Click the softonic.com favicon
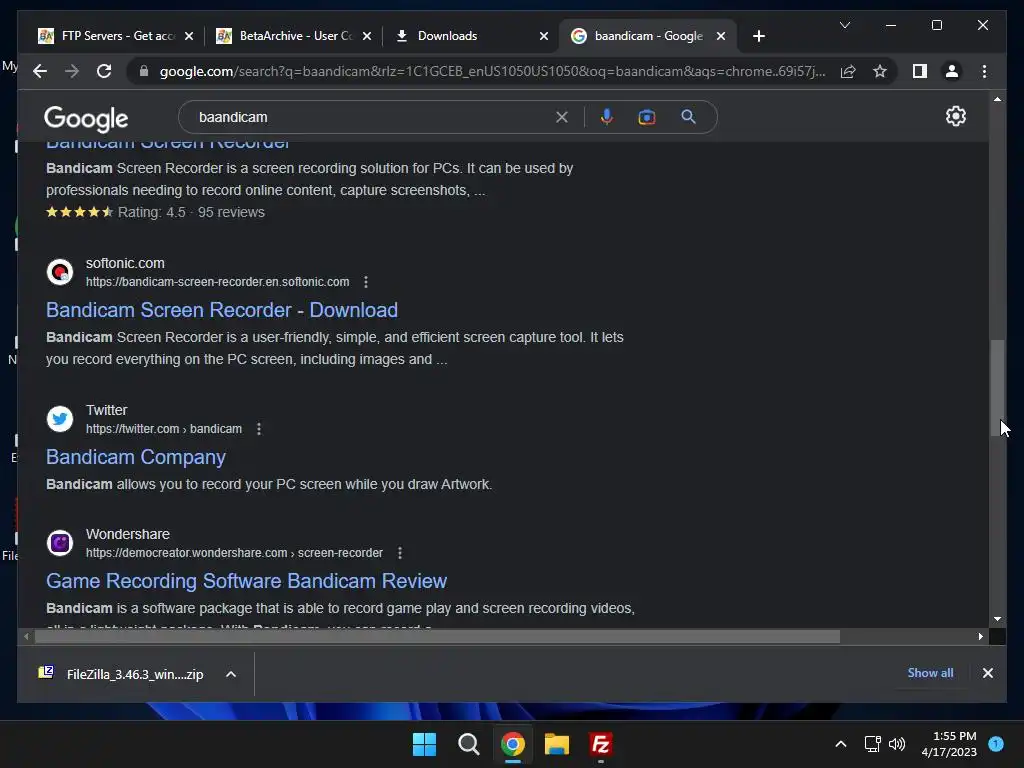1024x768 pixels. pos(60,272)
